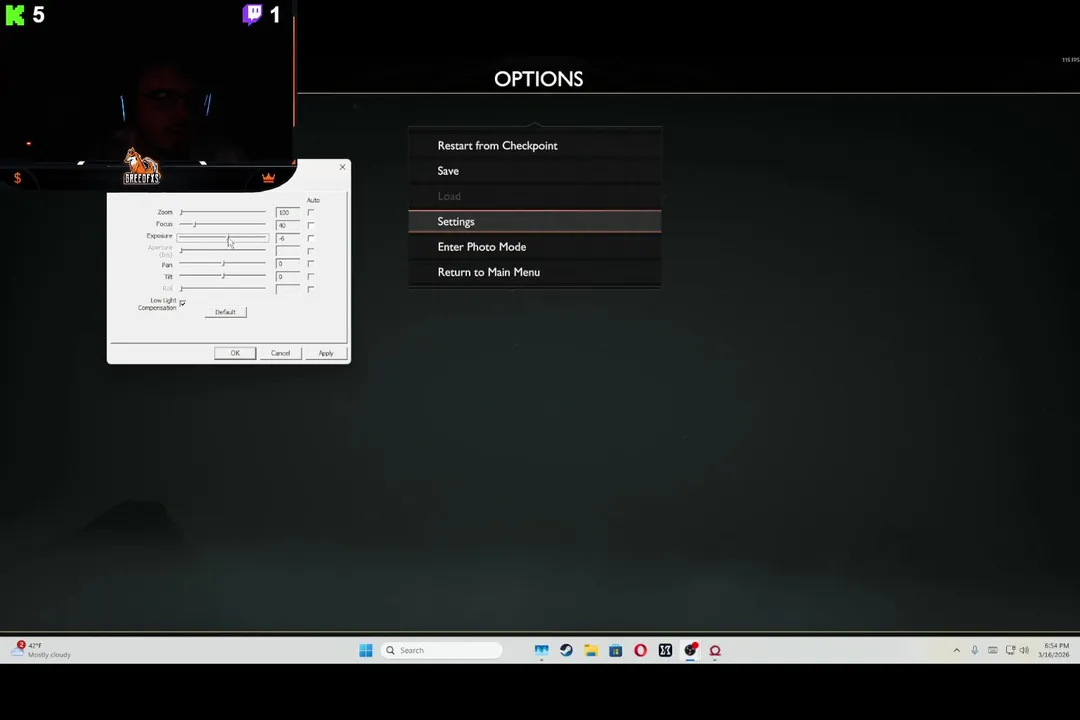Viewport: 1080px width, 720px height.
Task: Uncheck Low Light Compensation
Action: tap(183, 302)
